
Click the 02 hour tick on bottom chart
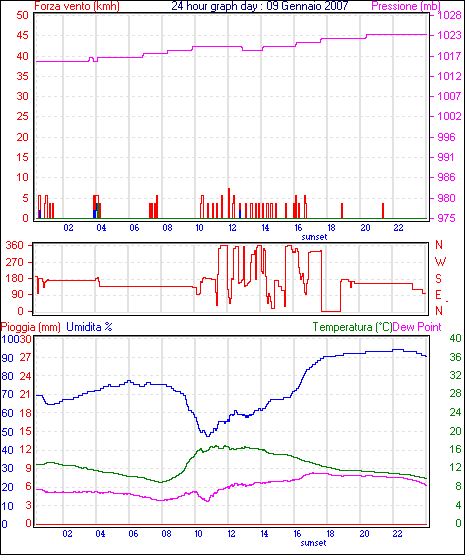coord(67,534)
